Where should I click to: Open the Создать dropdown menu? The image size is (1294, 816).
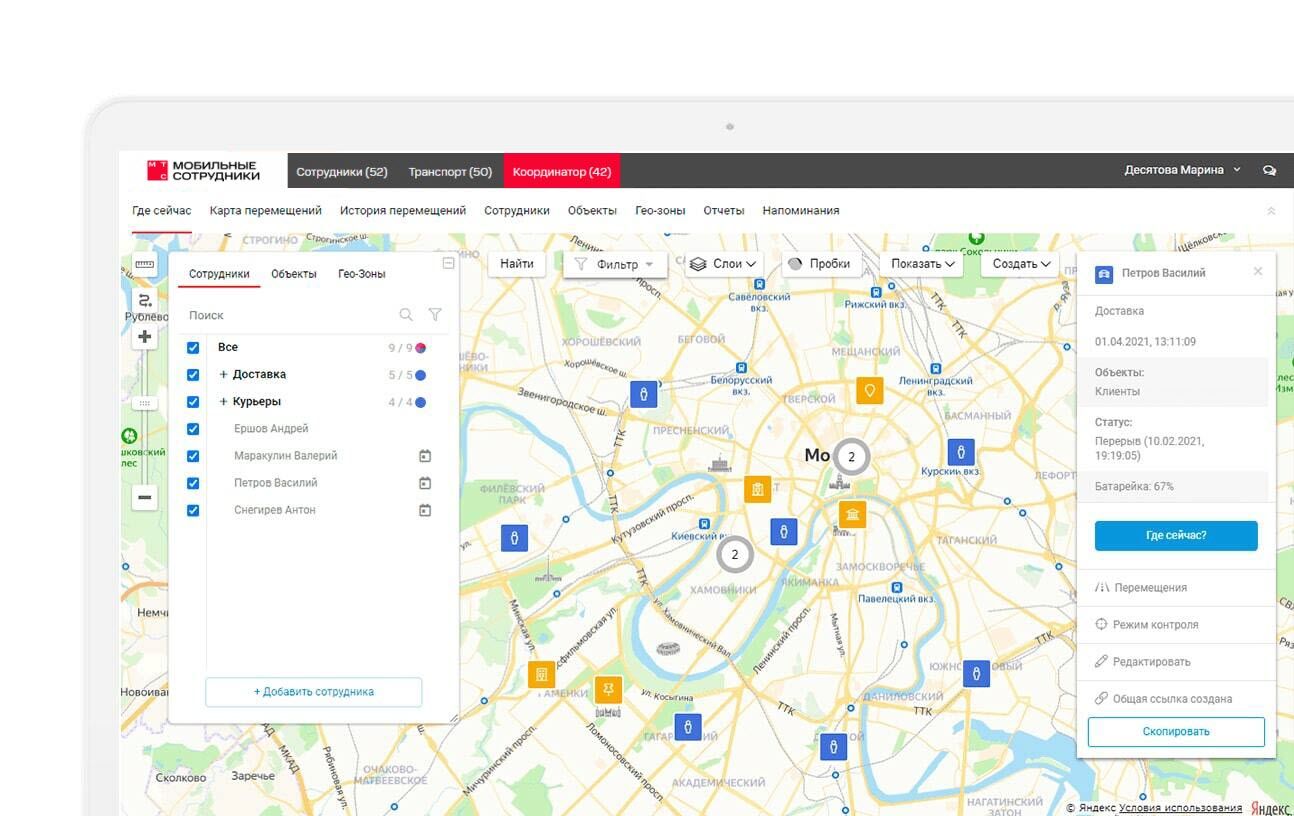point(1021,264)
